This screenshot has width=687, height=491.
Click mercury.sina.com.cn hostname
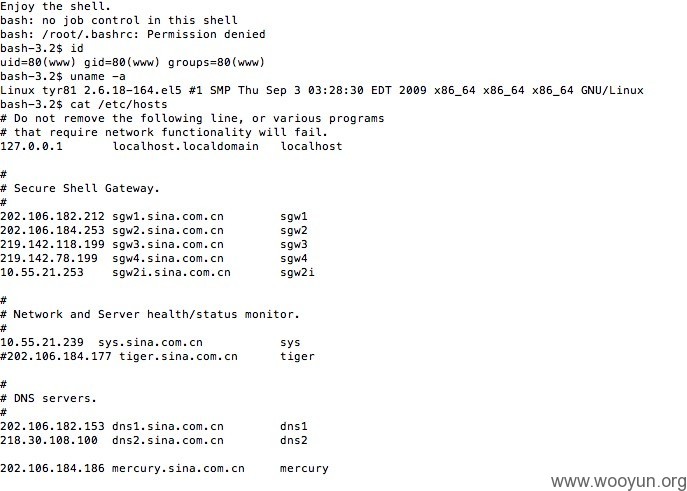coord(178,469)
